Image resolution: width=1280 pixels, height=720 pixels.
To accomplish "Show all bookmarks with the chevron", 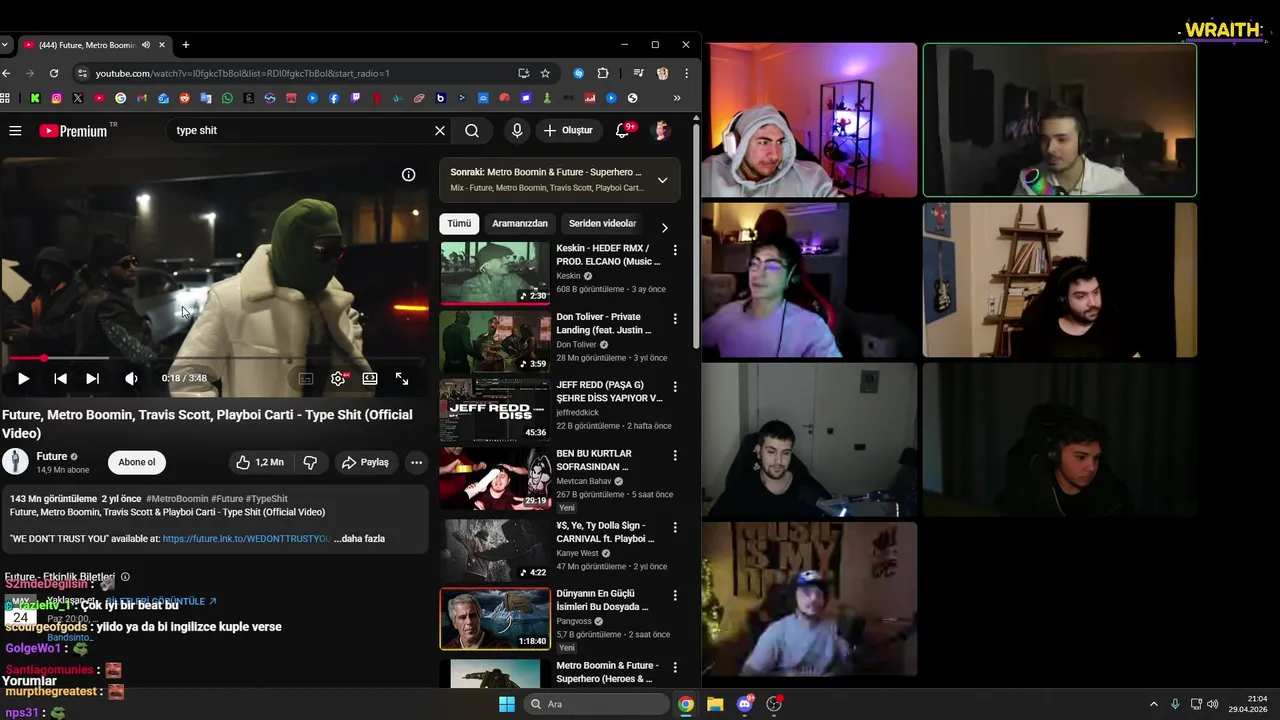I will pyautogui.click(x=677, y=98).
